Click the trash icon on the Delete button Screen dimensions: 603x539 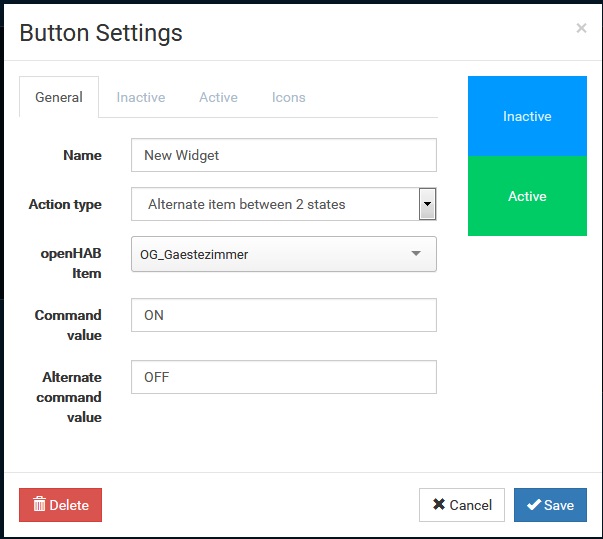tap(40, 505)
